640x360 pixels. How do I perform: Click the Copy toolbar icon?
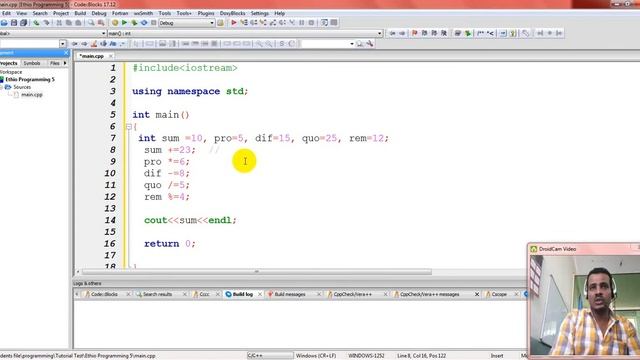pyautogui.click(x=69, y=23)
